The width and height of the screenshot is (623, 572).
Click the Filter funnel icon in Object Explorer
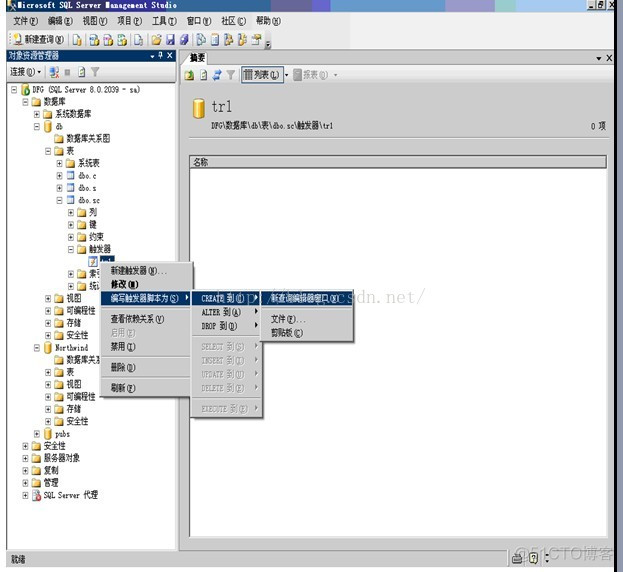[95, 72]
